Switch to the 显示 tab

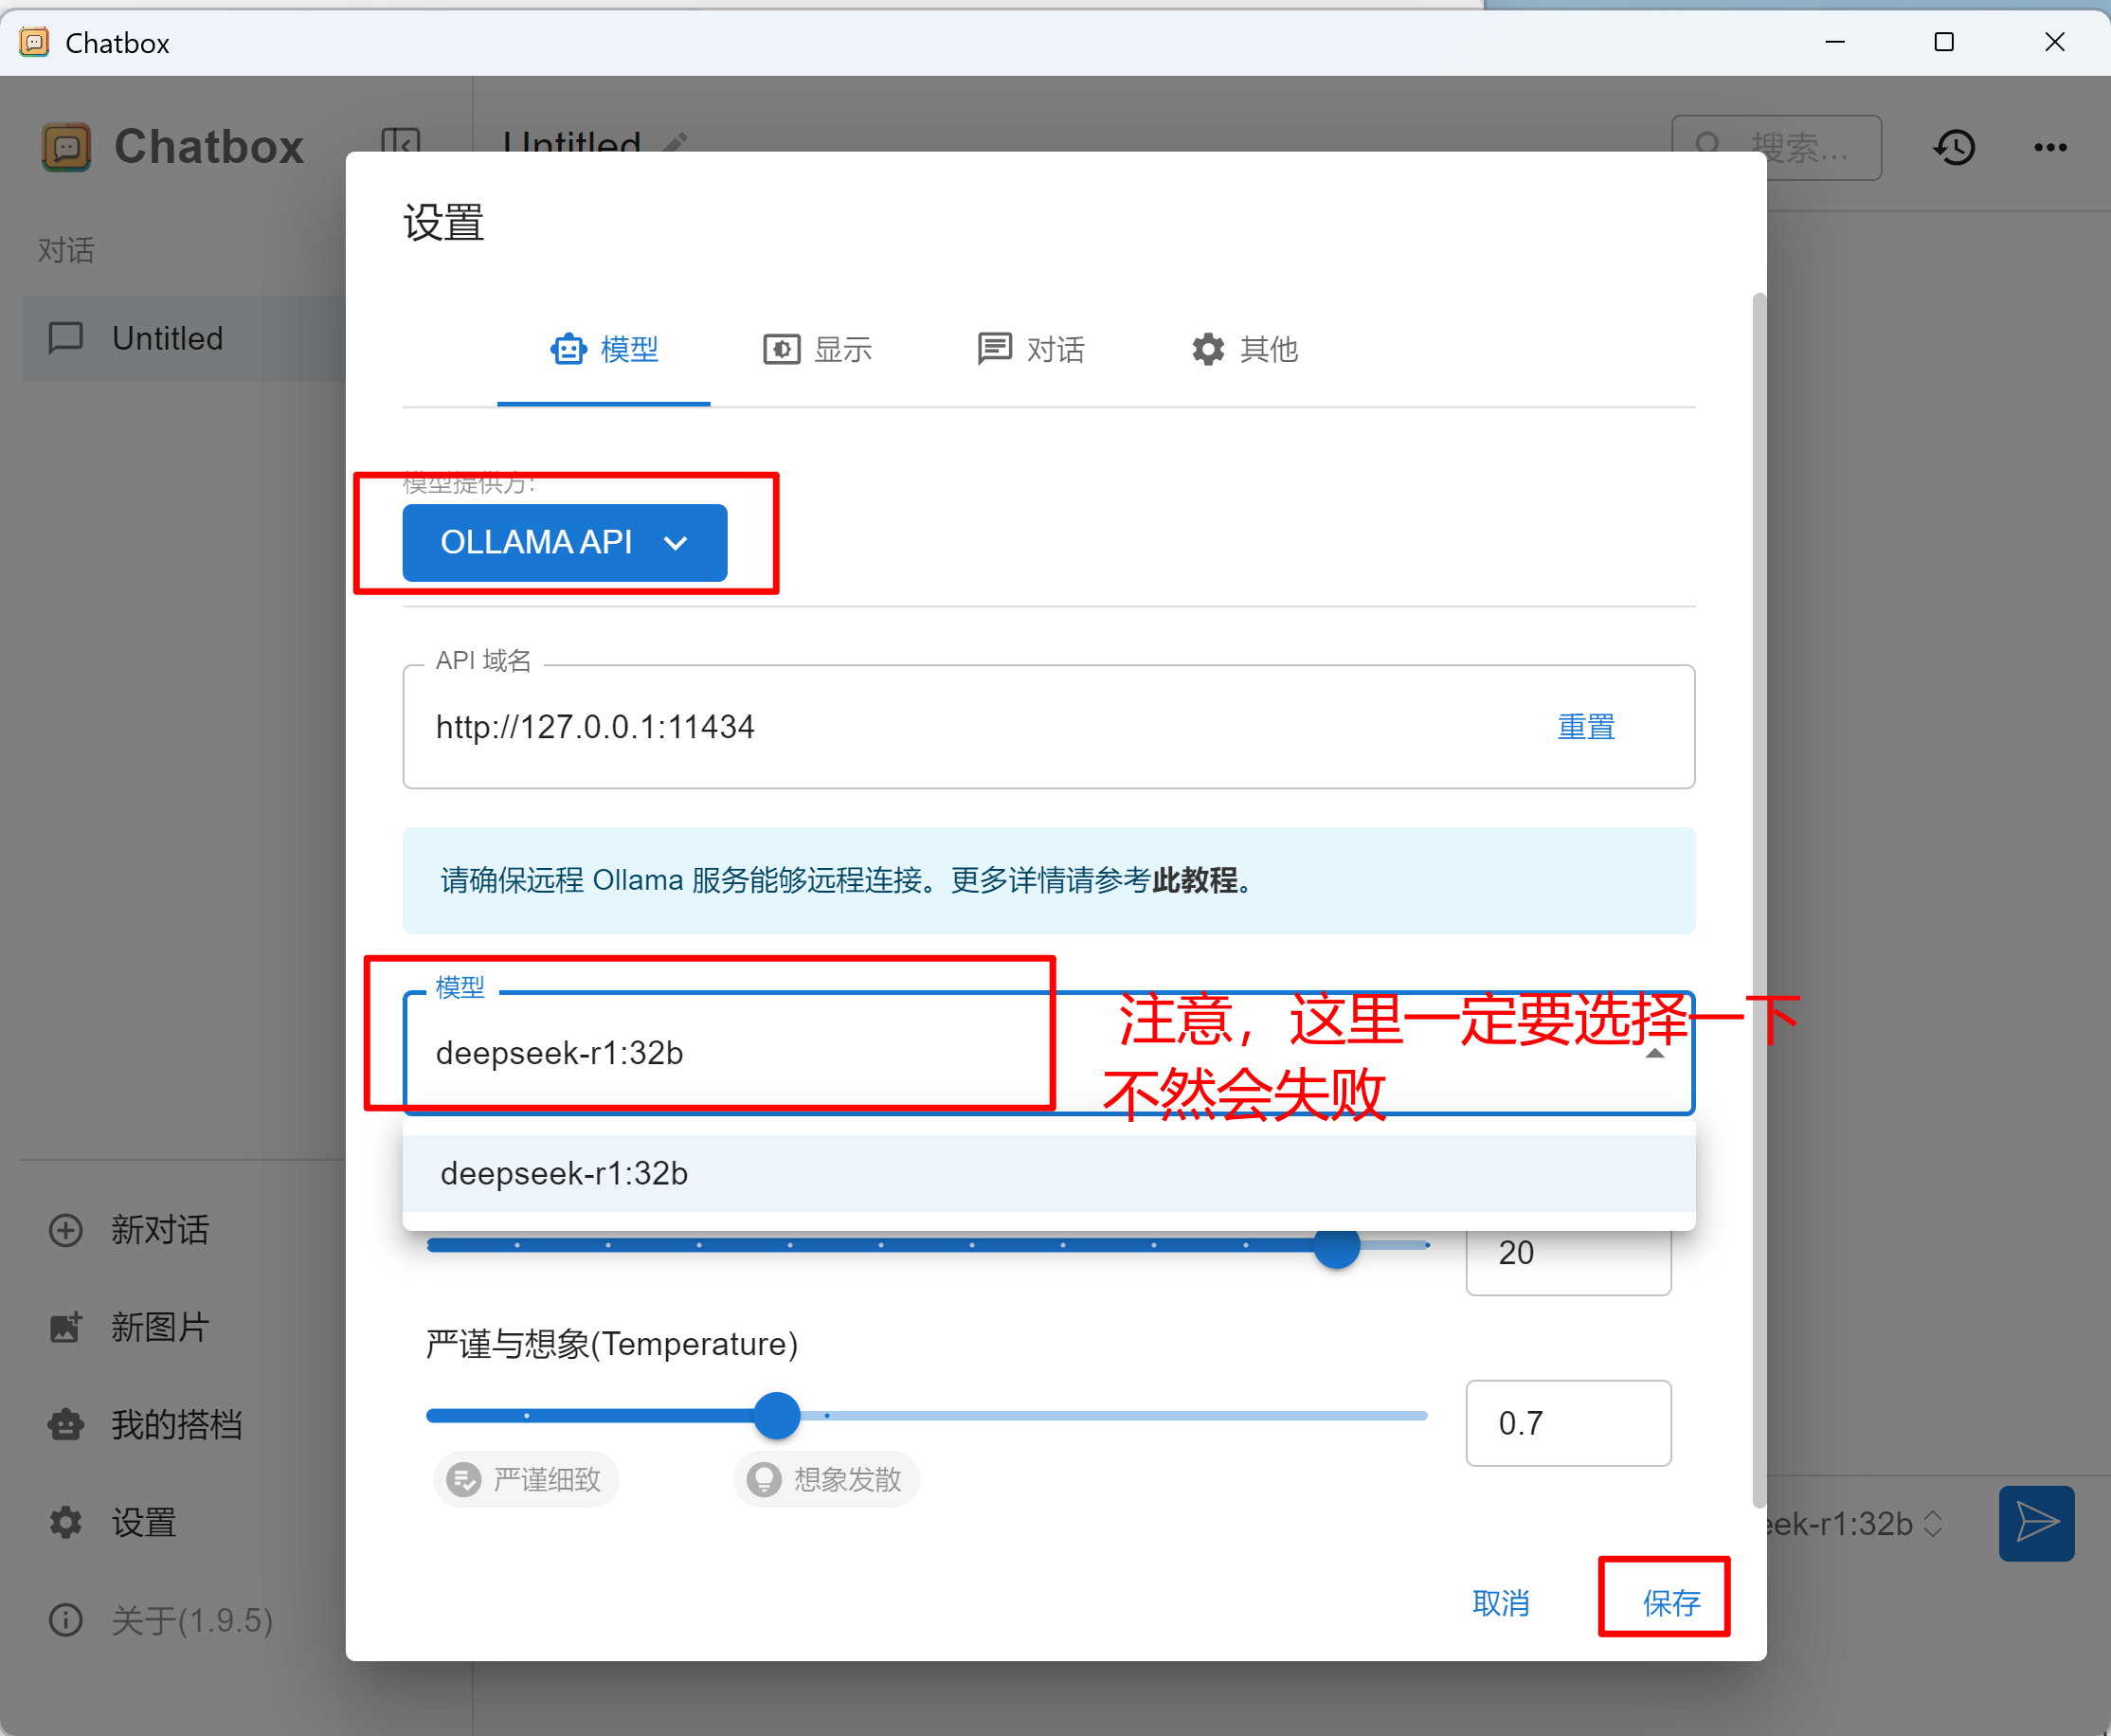817,349
